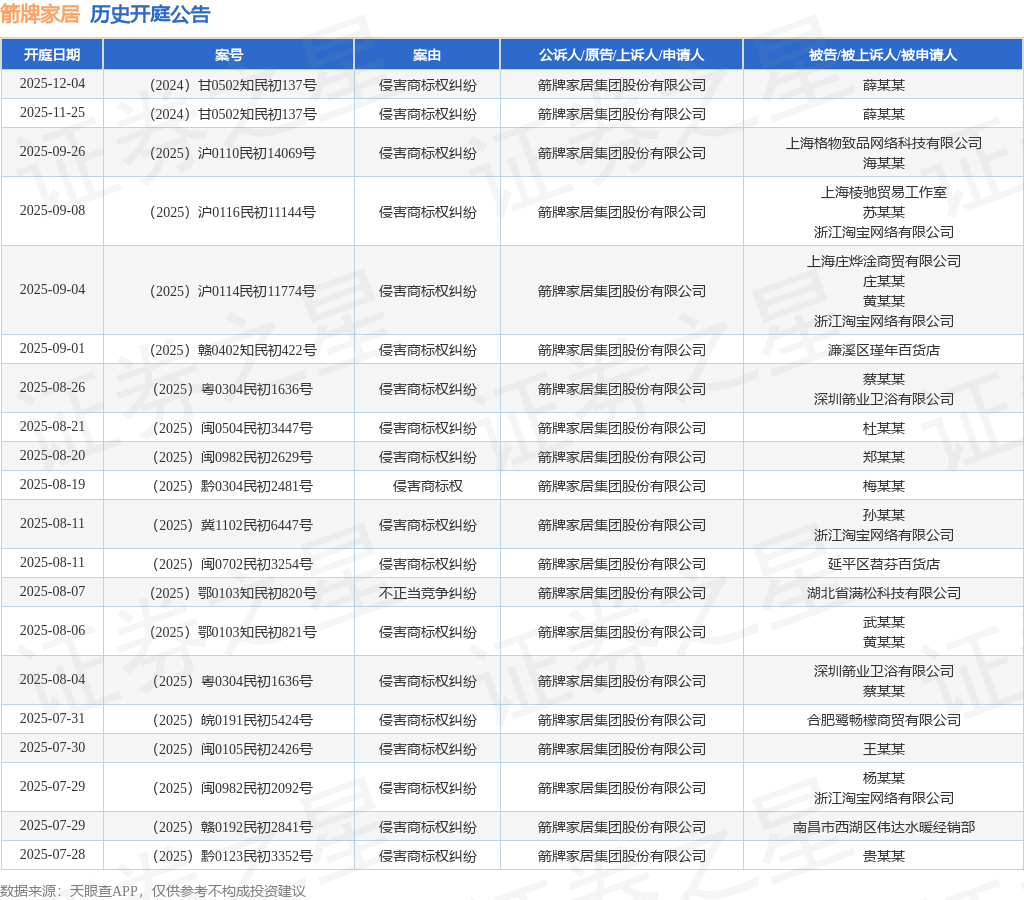
Task: Click defendant 延平区茗芬百货店
Action: coord(884,564)
